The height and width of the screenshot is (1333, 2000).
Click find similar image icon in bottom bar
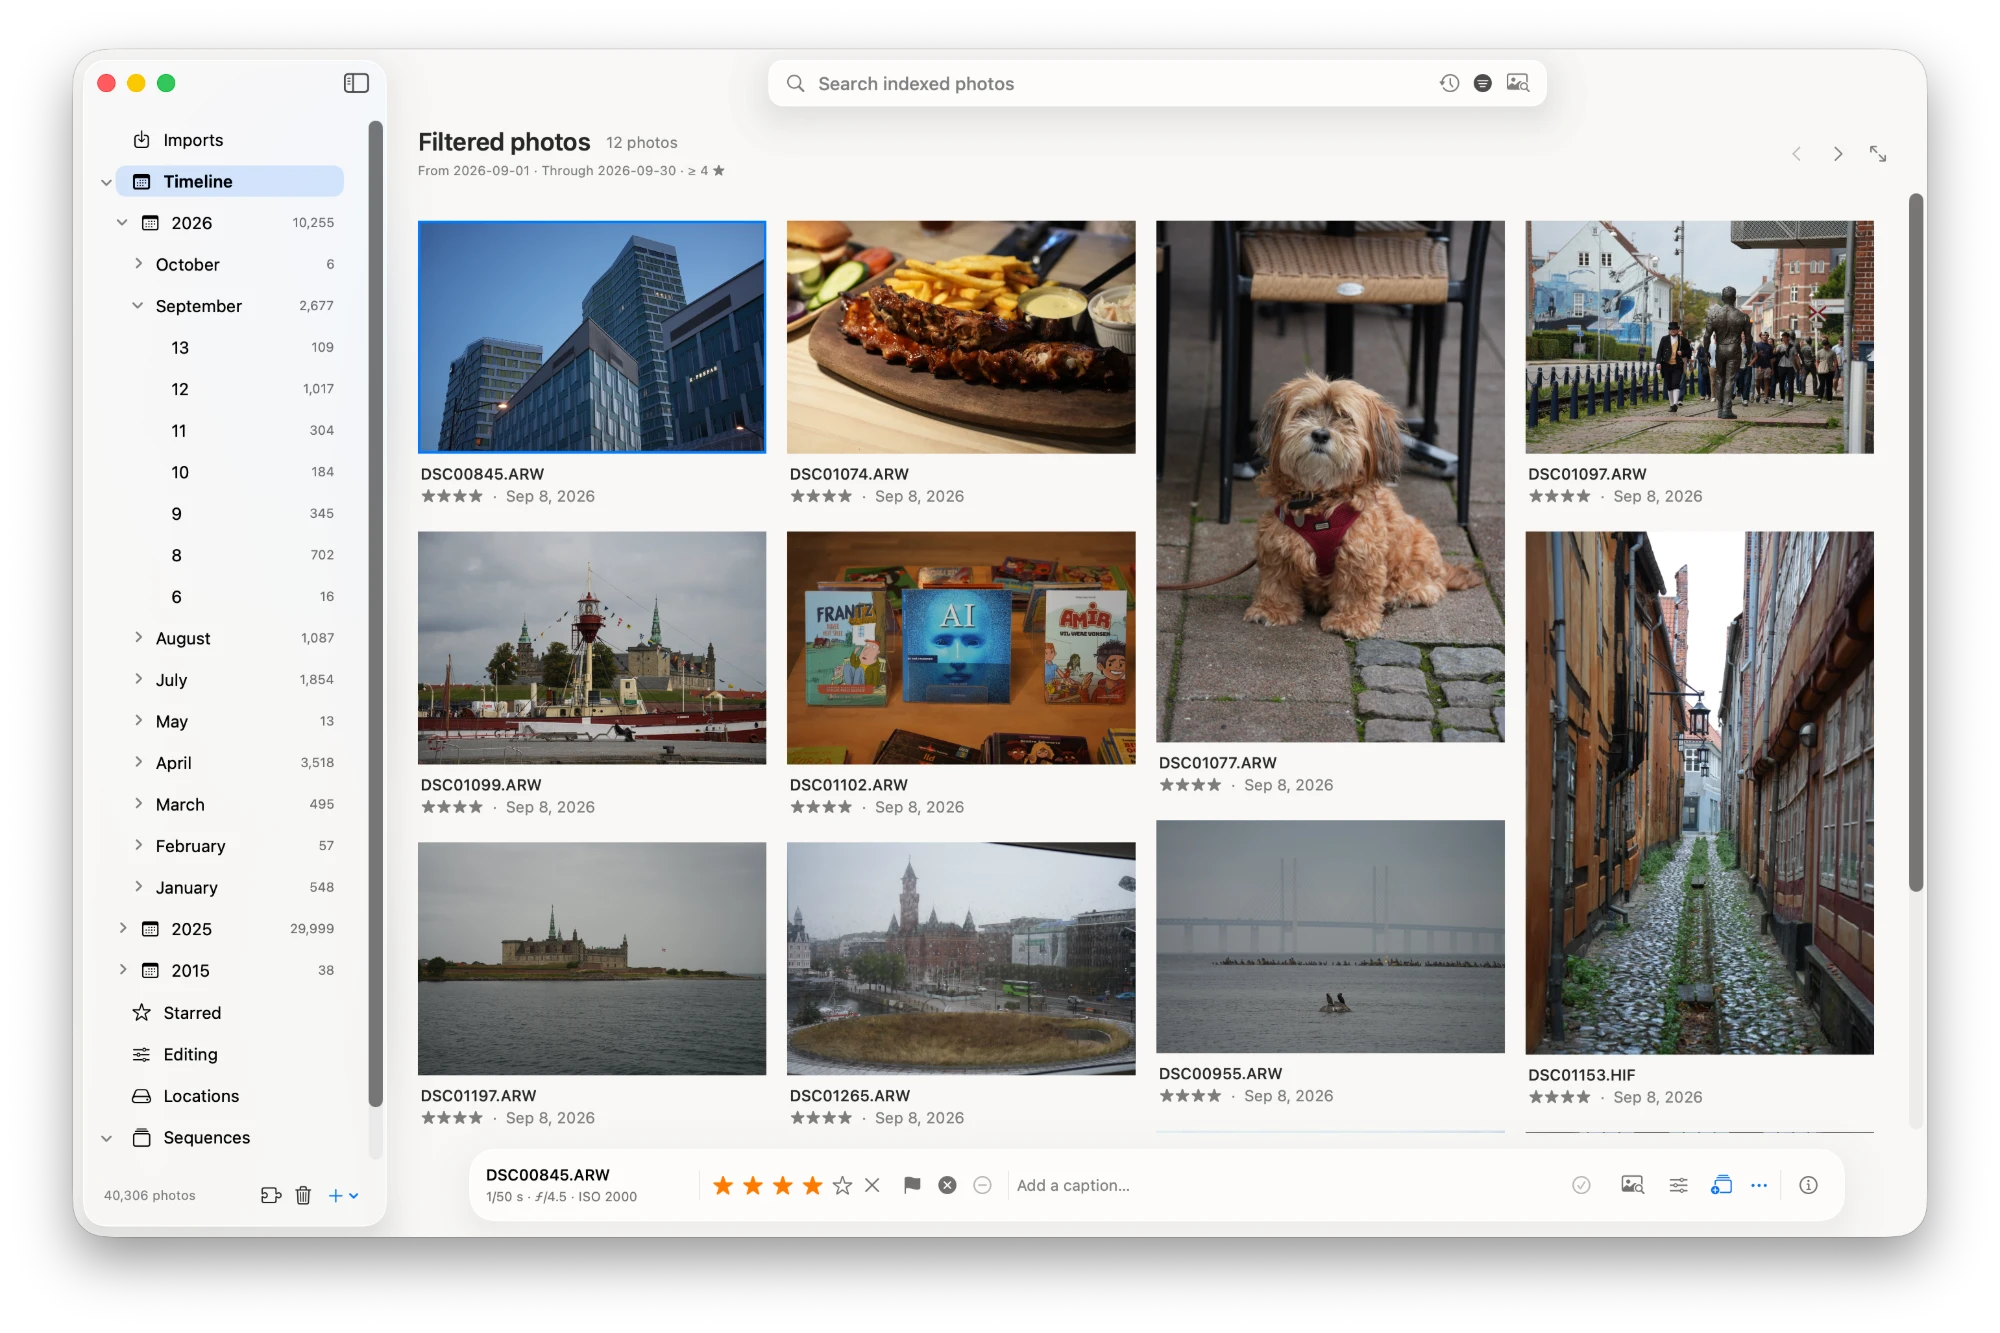(x=1632, y=1185)
